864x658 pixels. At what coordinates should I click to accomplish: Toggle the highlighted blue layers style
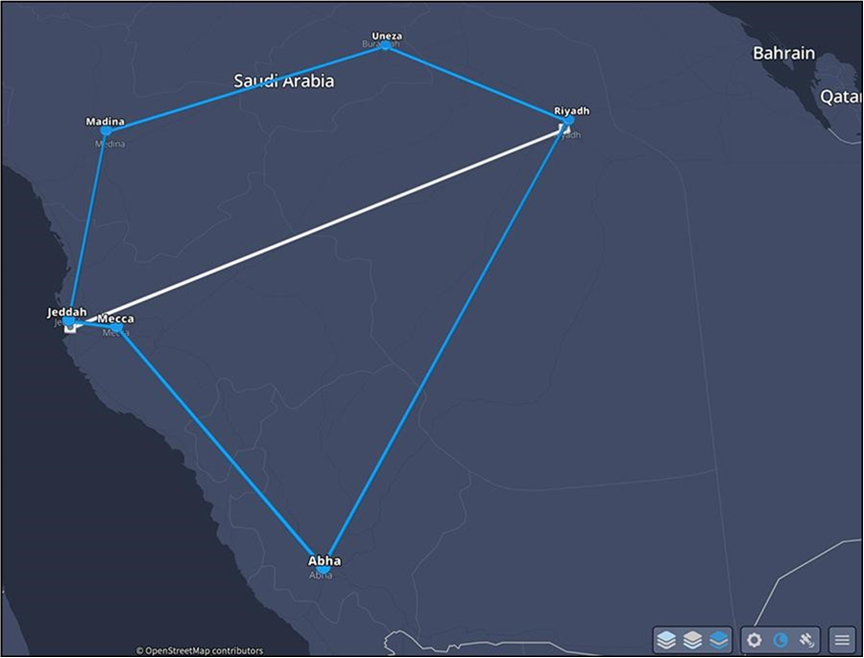coord(718,639)
